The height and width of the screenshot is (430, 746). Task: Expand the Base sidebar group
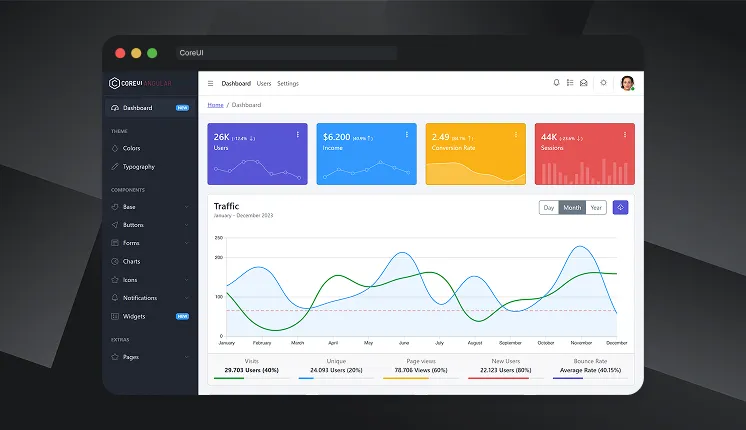(150, 207)
